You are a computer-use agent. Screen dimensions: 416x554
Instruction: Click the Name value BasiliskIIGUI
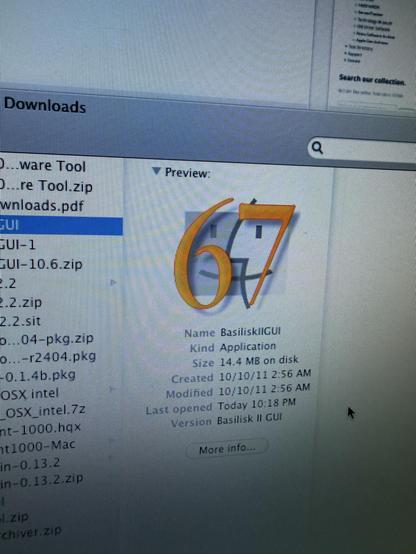[x=250, y=331]
